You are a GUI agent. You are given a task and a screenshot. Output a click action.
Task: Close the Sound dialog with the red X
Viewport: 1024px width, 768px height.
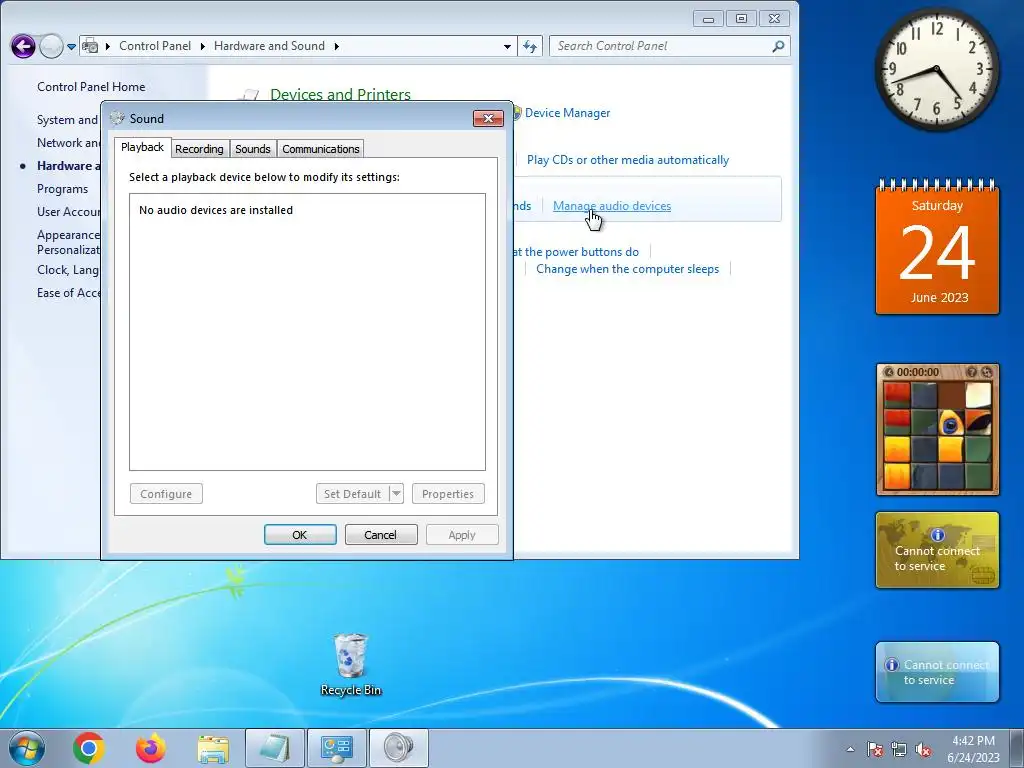(488, 118)
